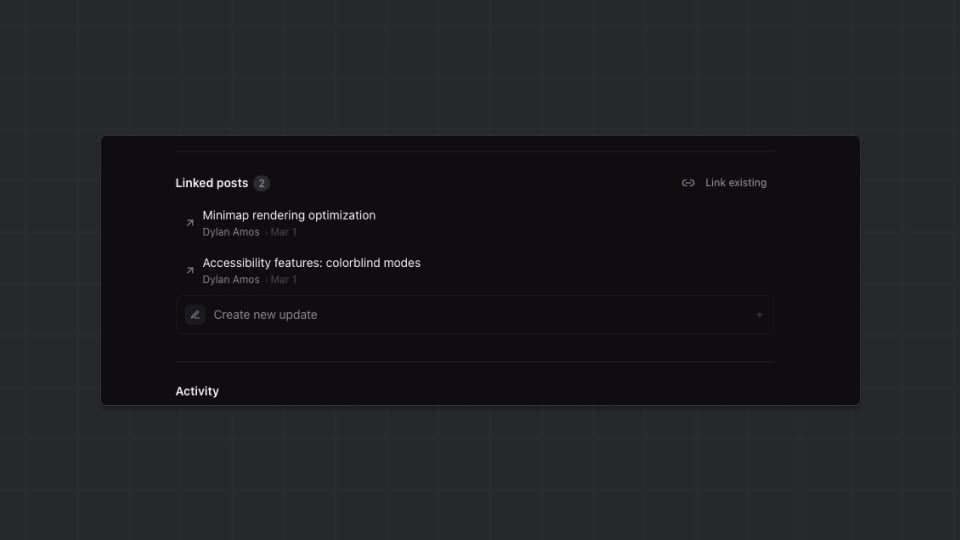Click the Link existing button label
The width and height of the screenshot is (960, 540).
pyautogui.click(x=735, y=182)
